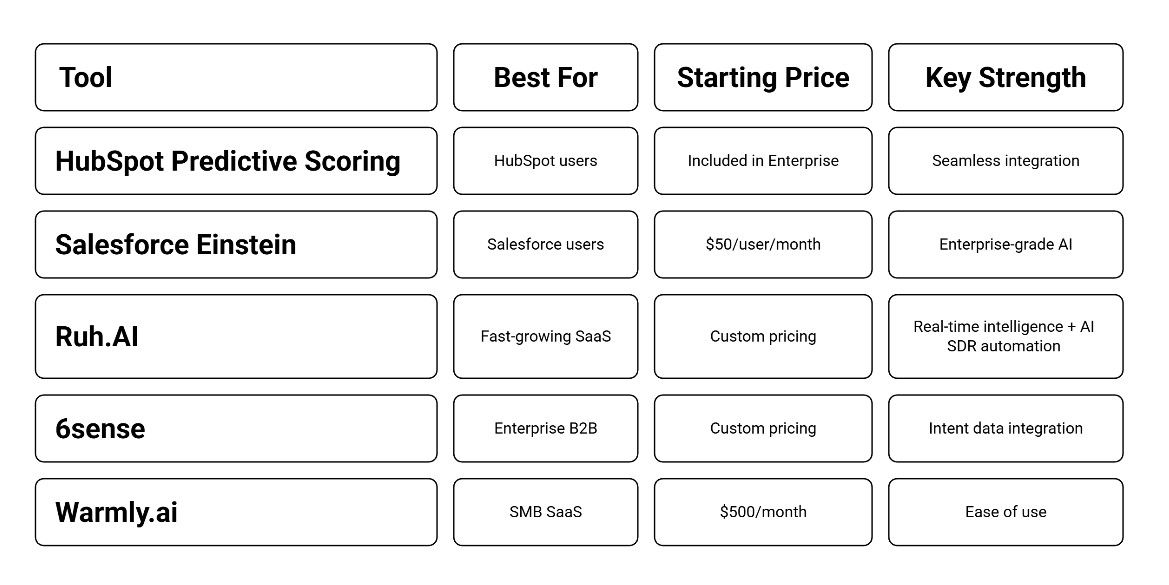Viewport: 1169px width, 585px height.
Task: Click the Tool column header
Action: point(235,77)
